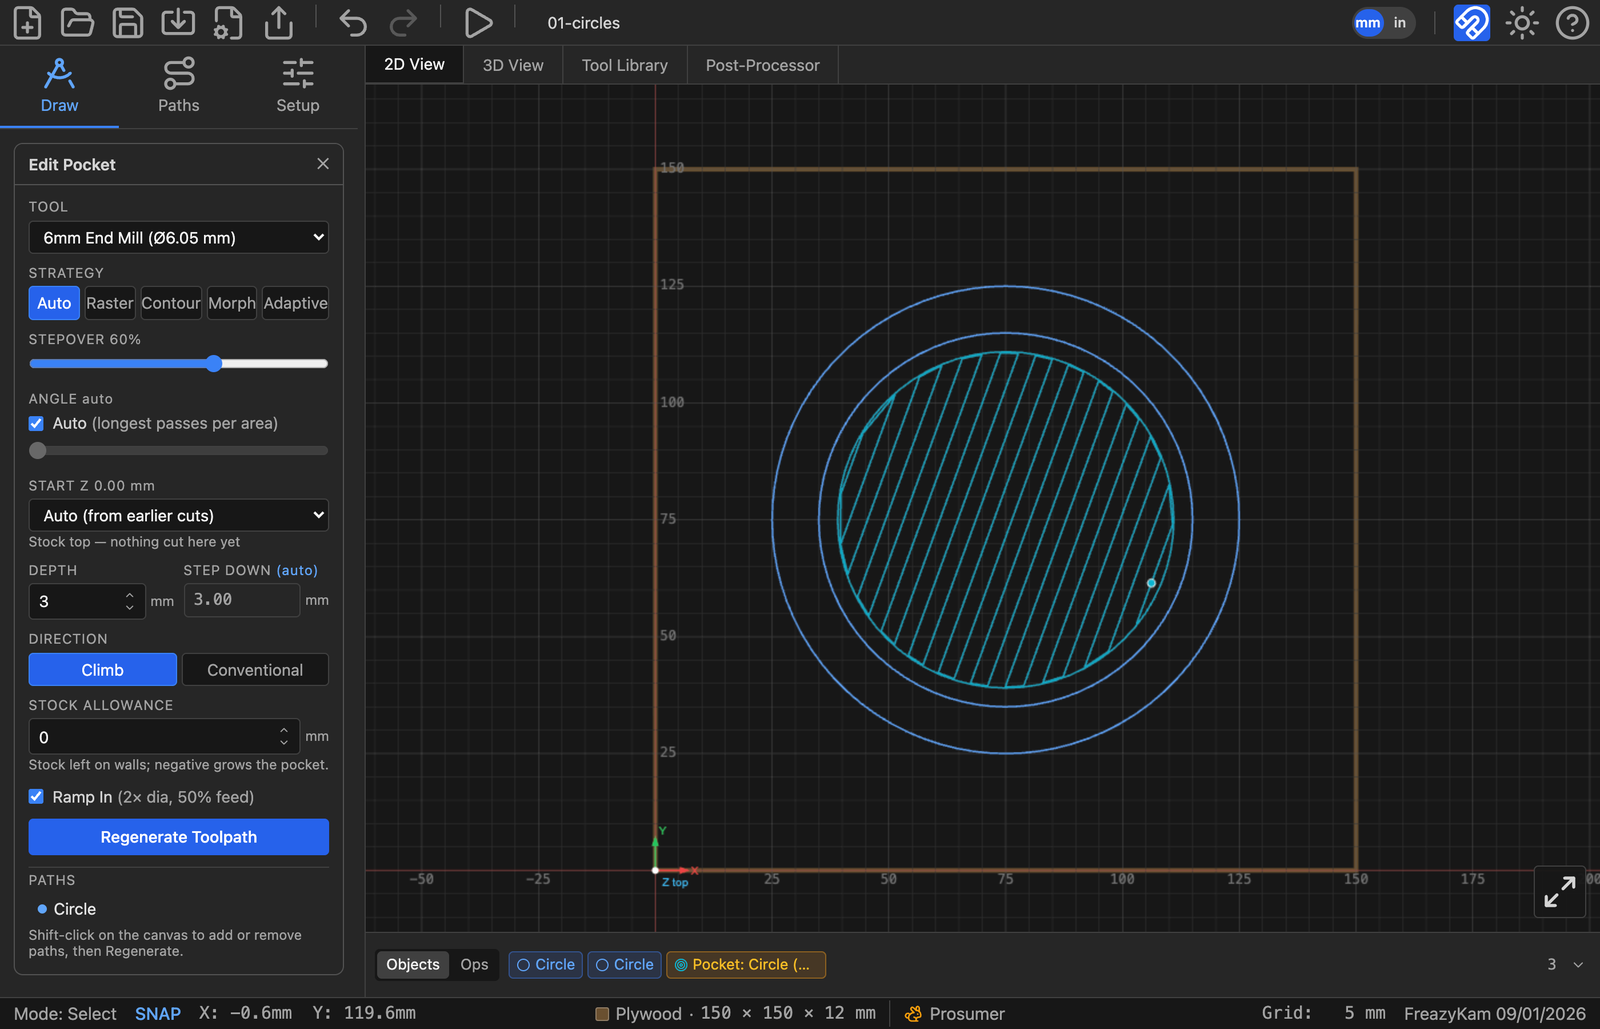
Task: Open the Post-Processor tab
Action: point(763,65)
